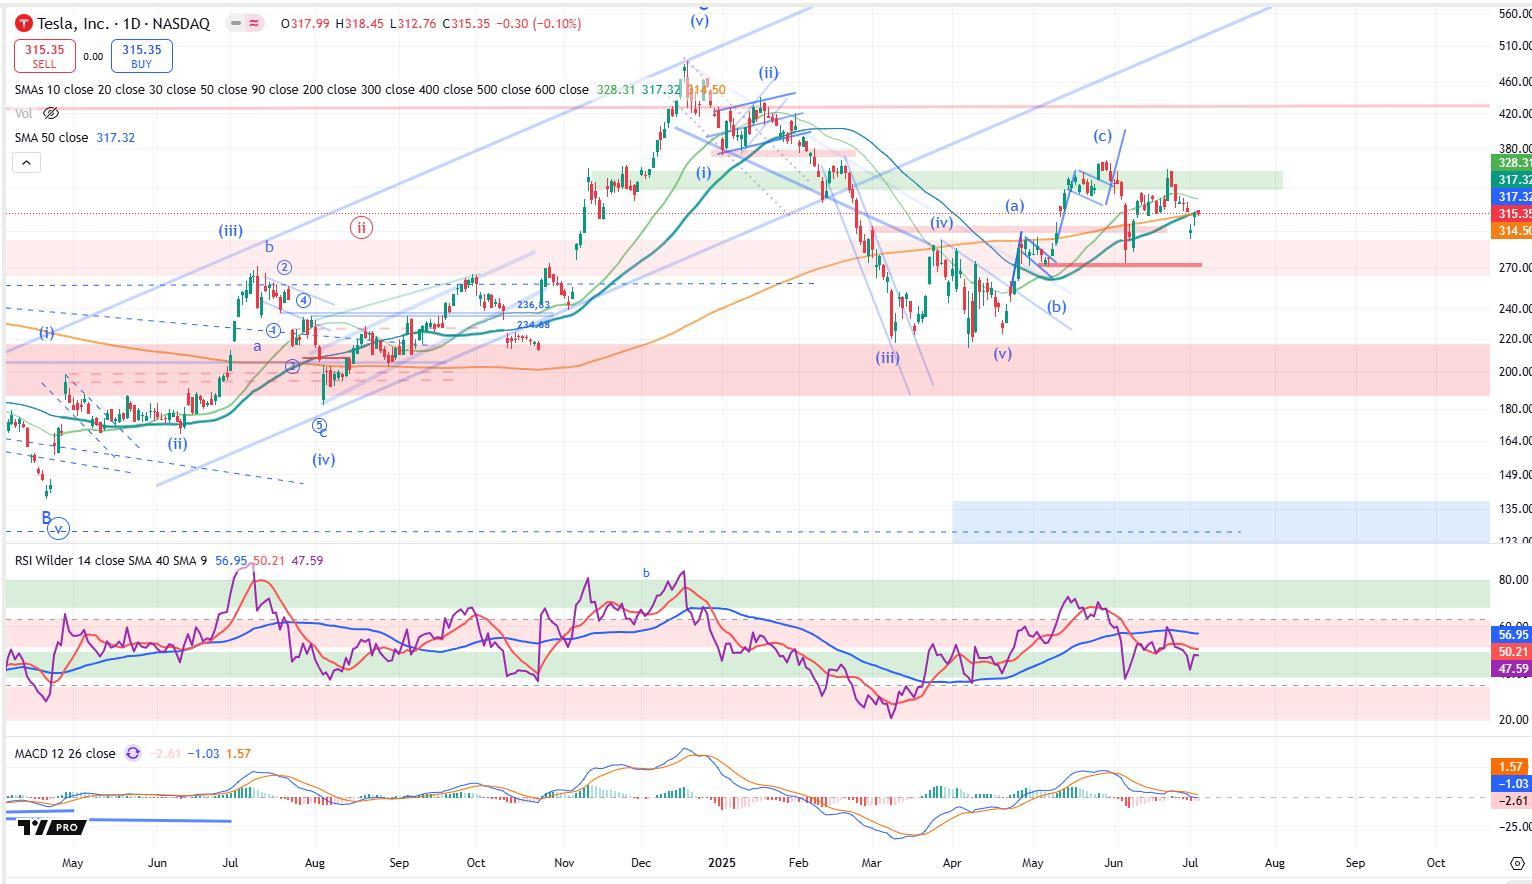Collapse the indicator legend with chevron button
1532x884 pixels.
26,162
